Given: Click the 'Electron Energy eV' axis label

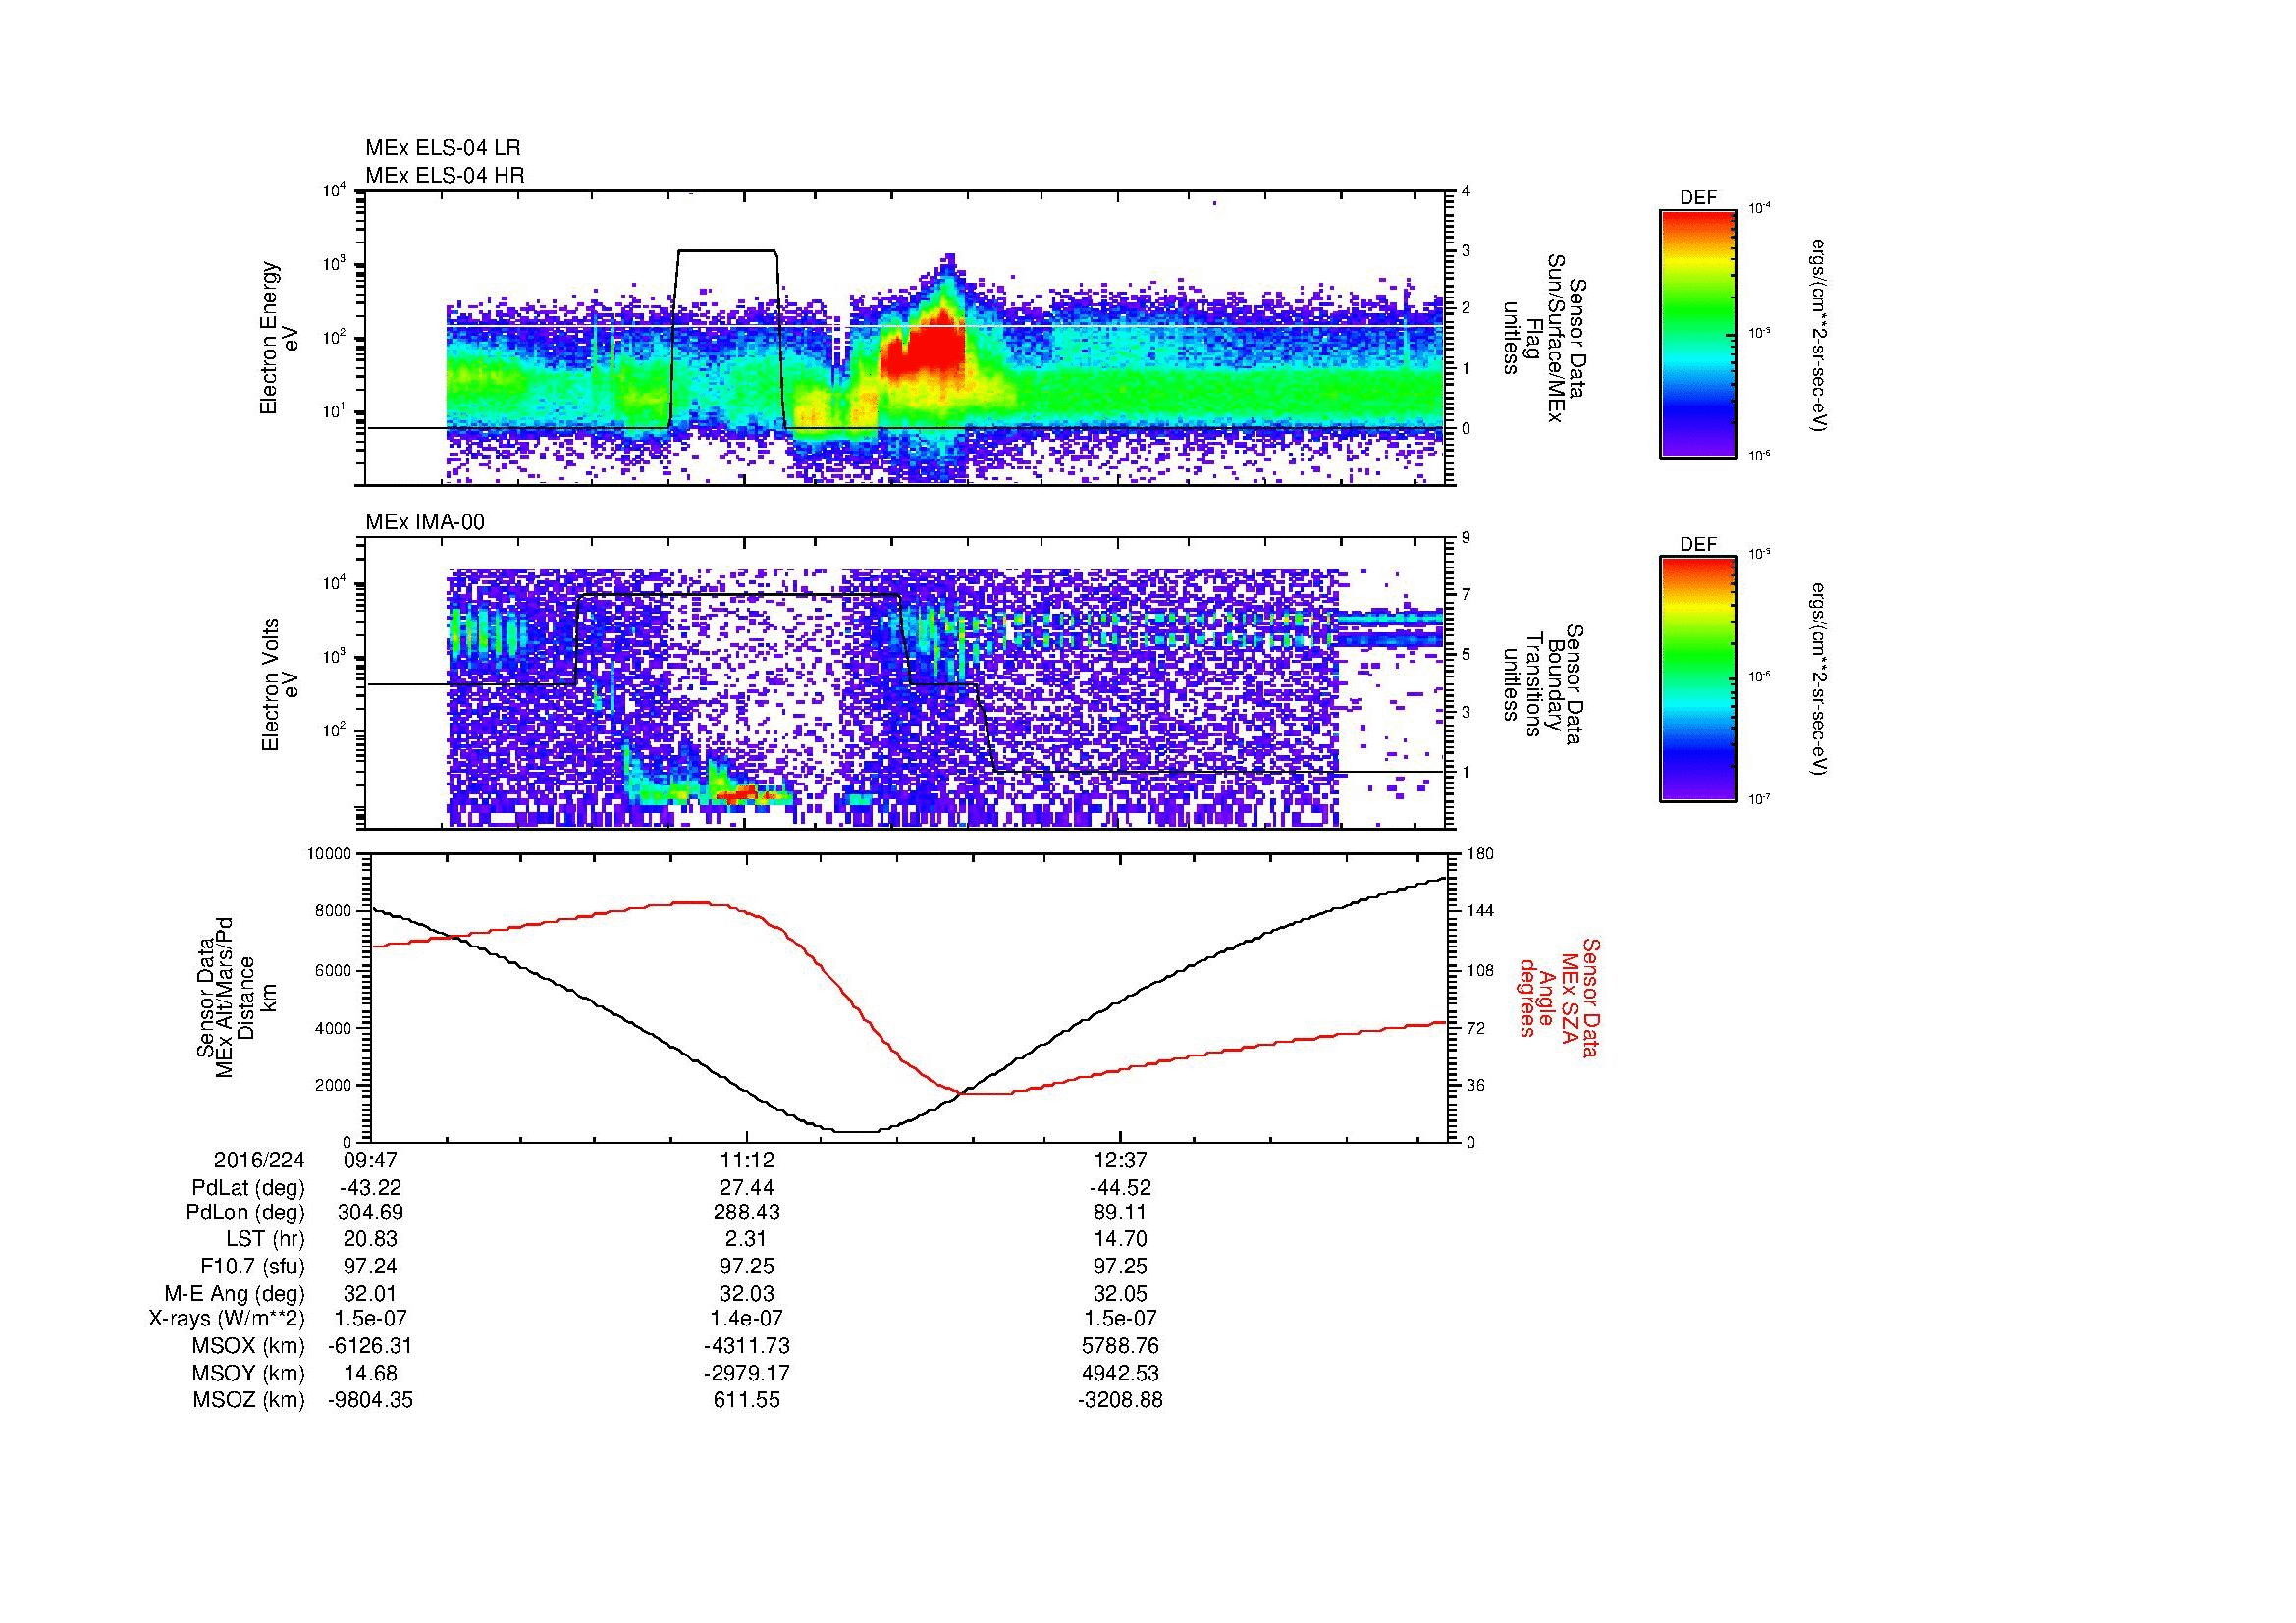Looking at the screenshot, I should (x=279, y=338).
